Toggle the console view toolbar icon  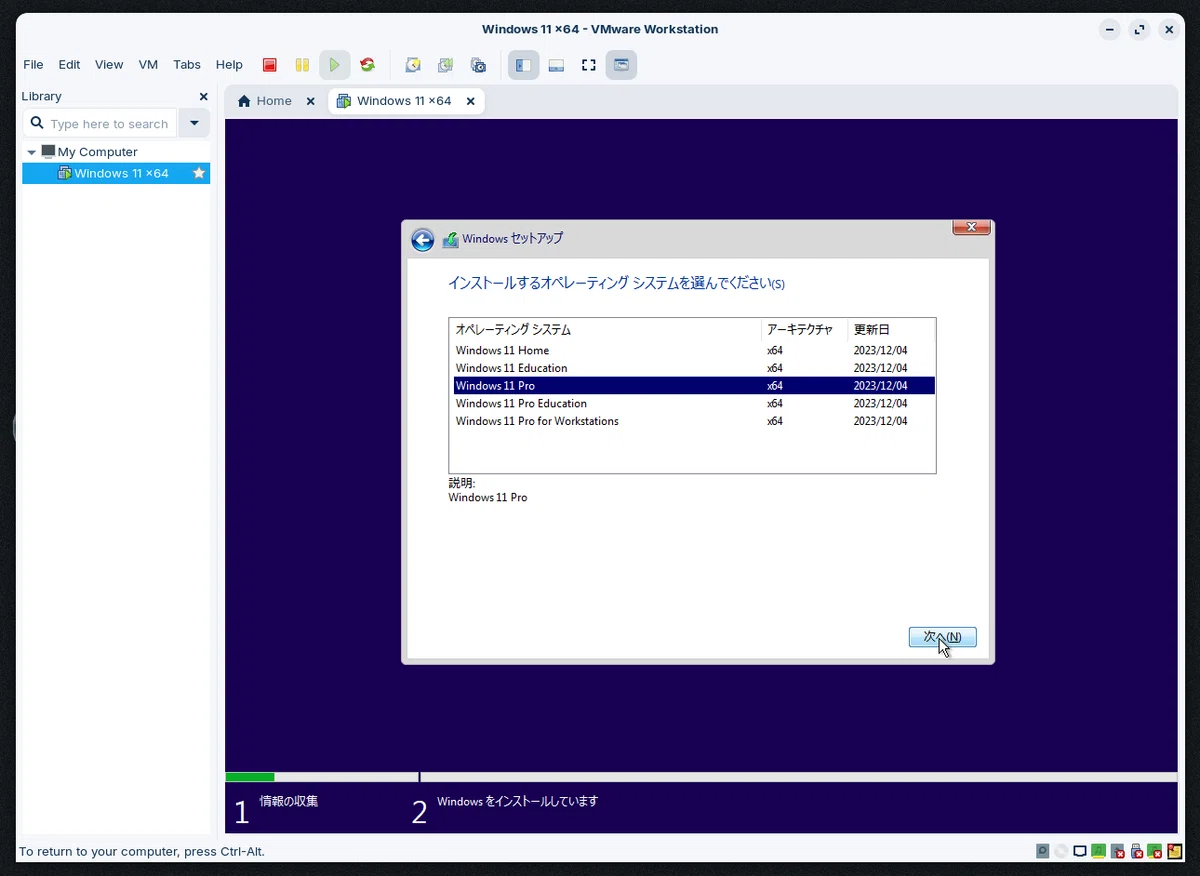(621, 65)
